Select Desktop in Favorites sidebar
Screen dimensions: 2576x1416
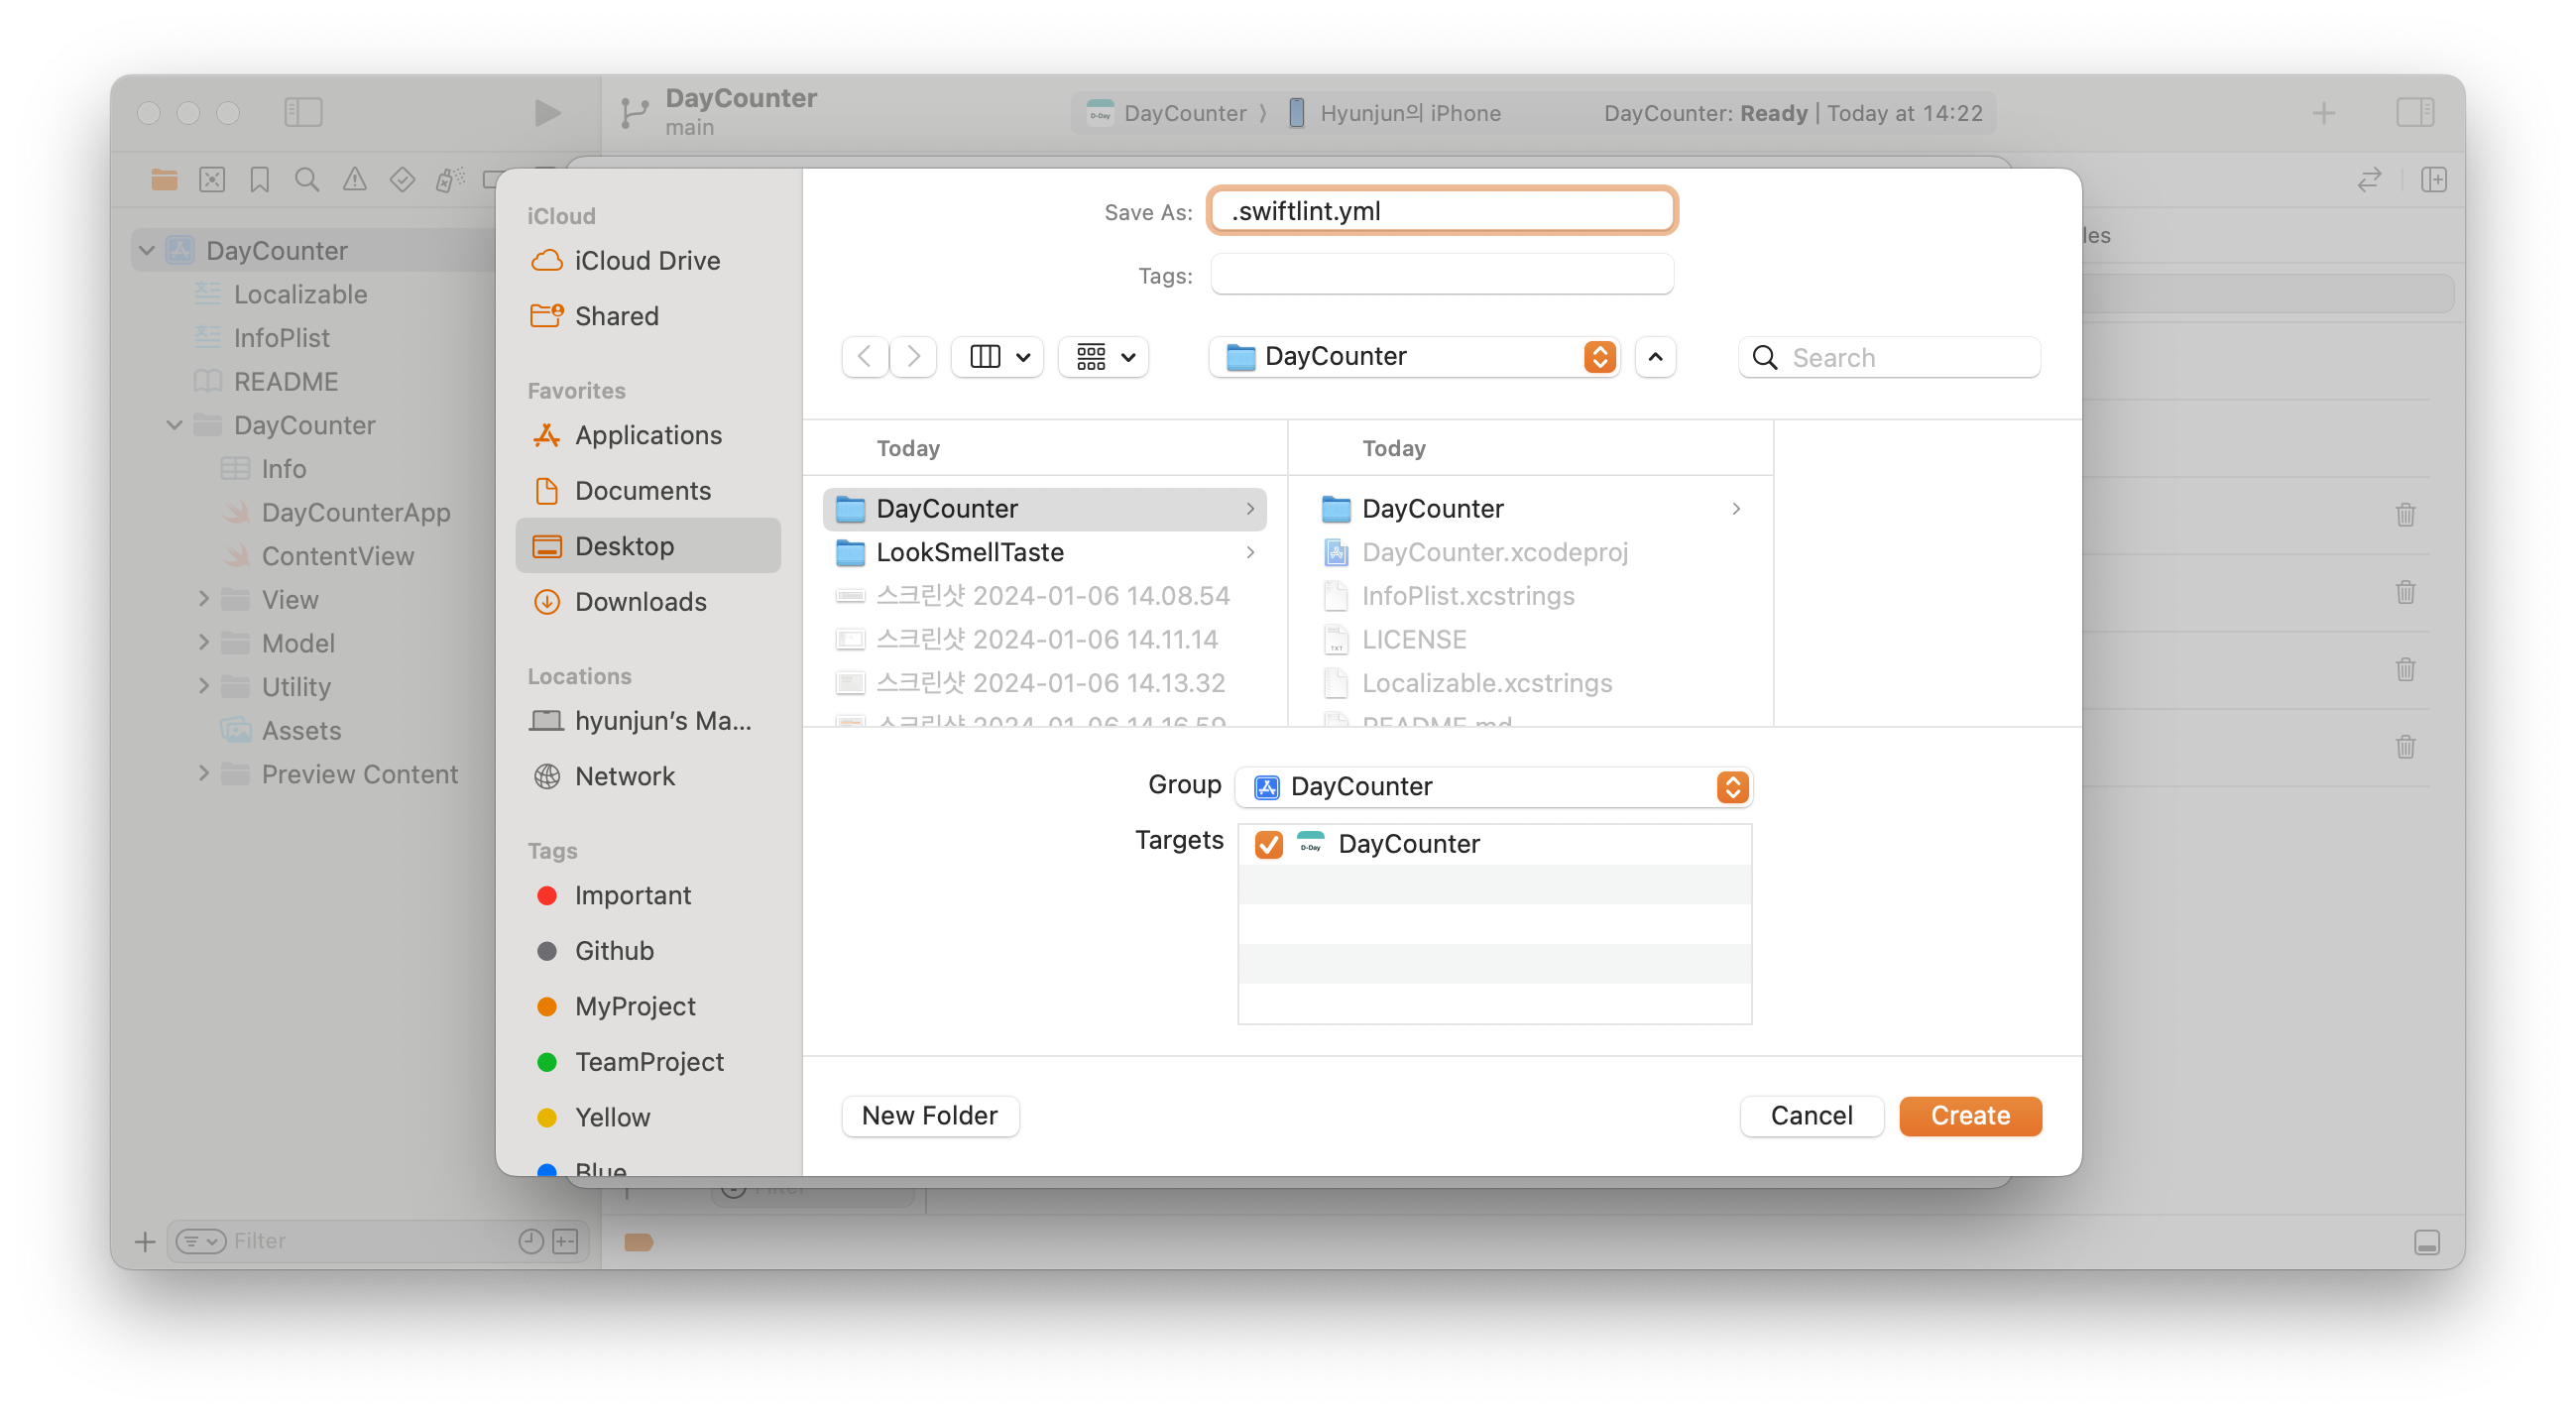[624, 546]
